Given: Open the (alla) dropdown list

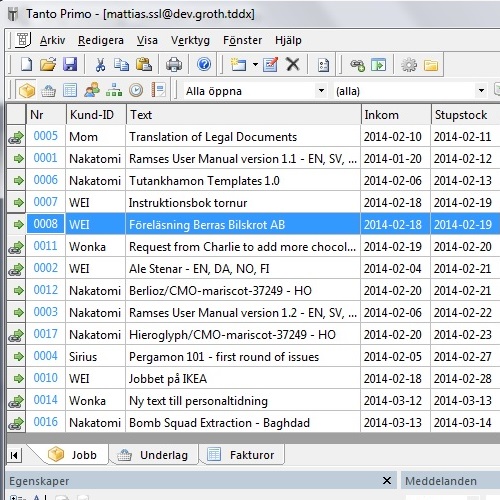Looking at the screenshot, I should 481,91.
